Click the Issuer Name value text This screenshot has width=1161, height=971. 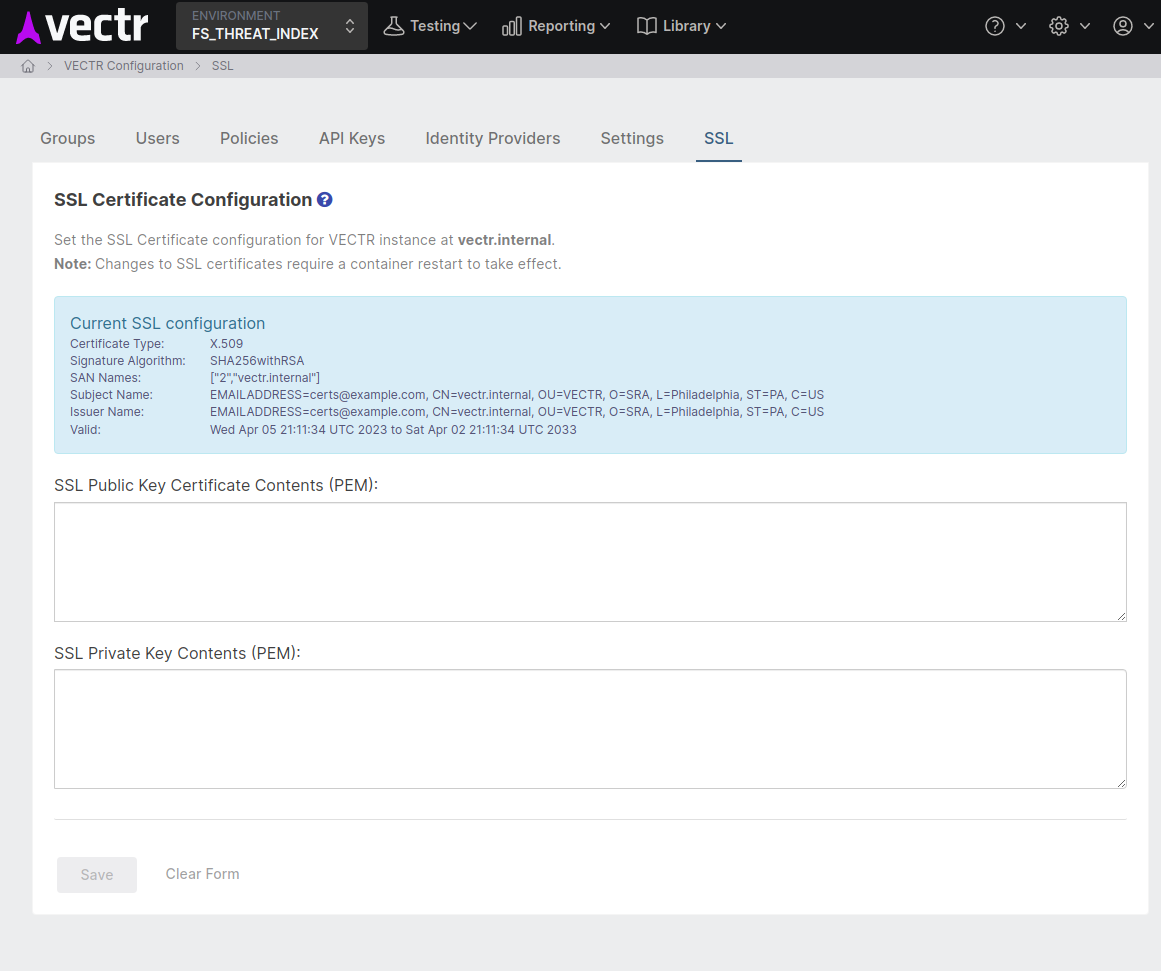517,412
